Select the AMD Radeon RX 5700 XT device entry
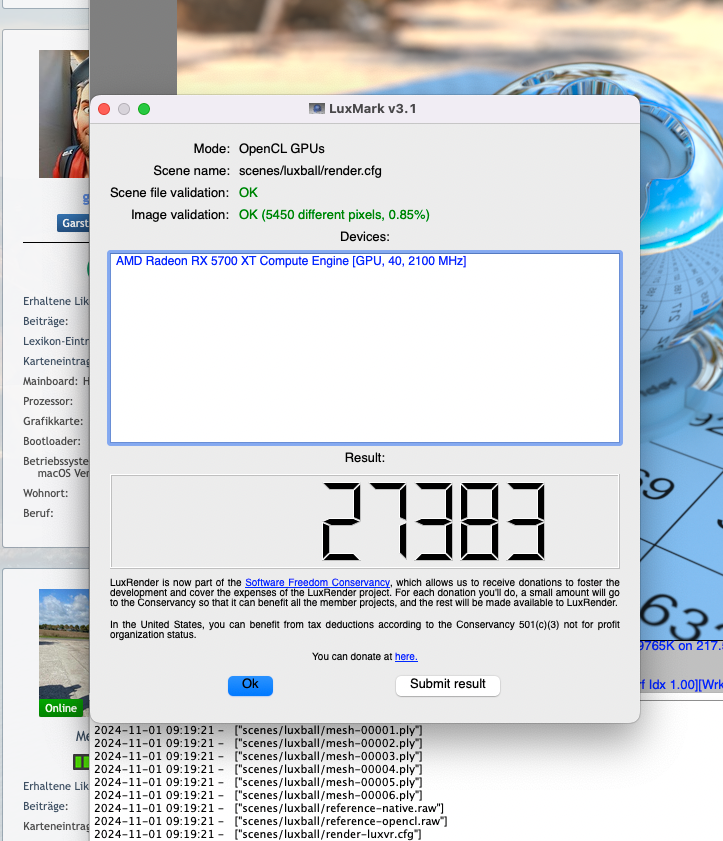The height and width of the screenshot is (841, 723). (291, 261)
